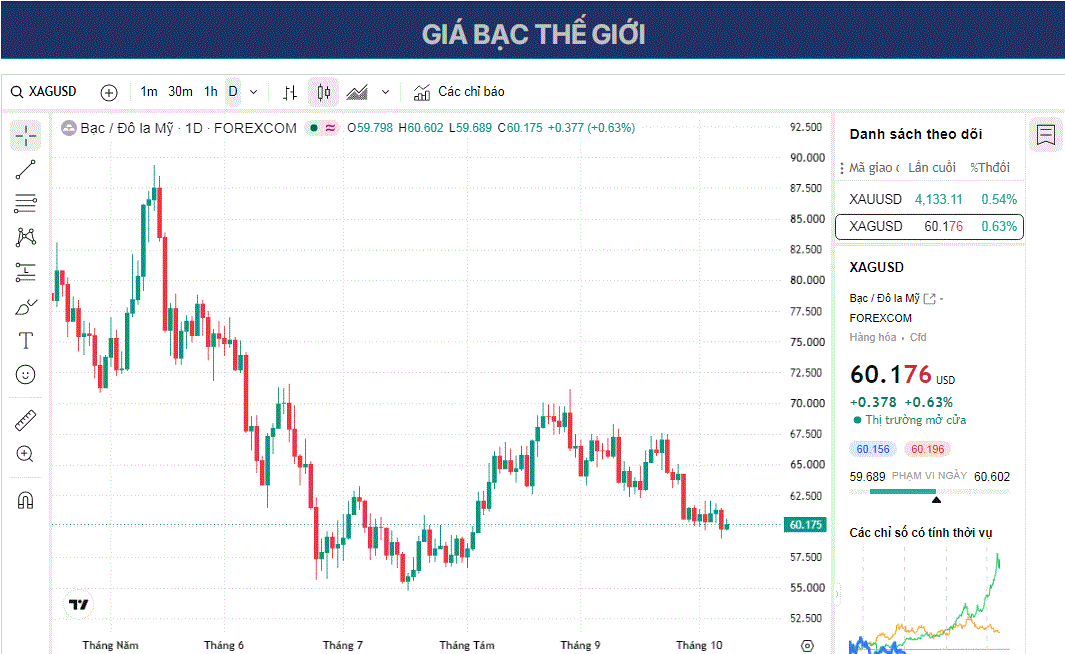Select XAUUSD row in watchlist
Screen dimensions: 1065x654
(x=929, y=199)
